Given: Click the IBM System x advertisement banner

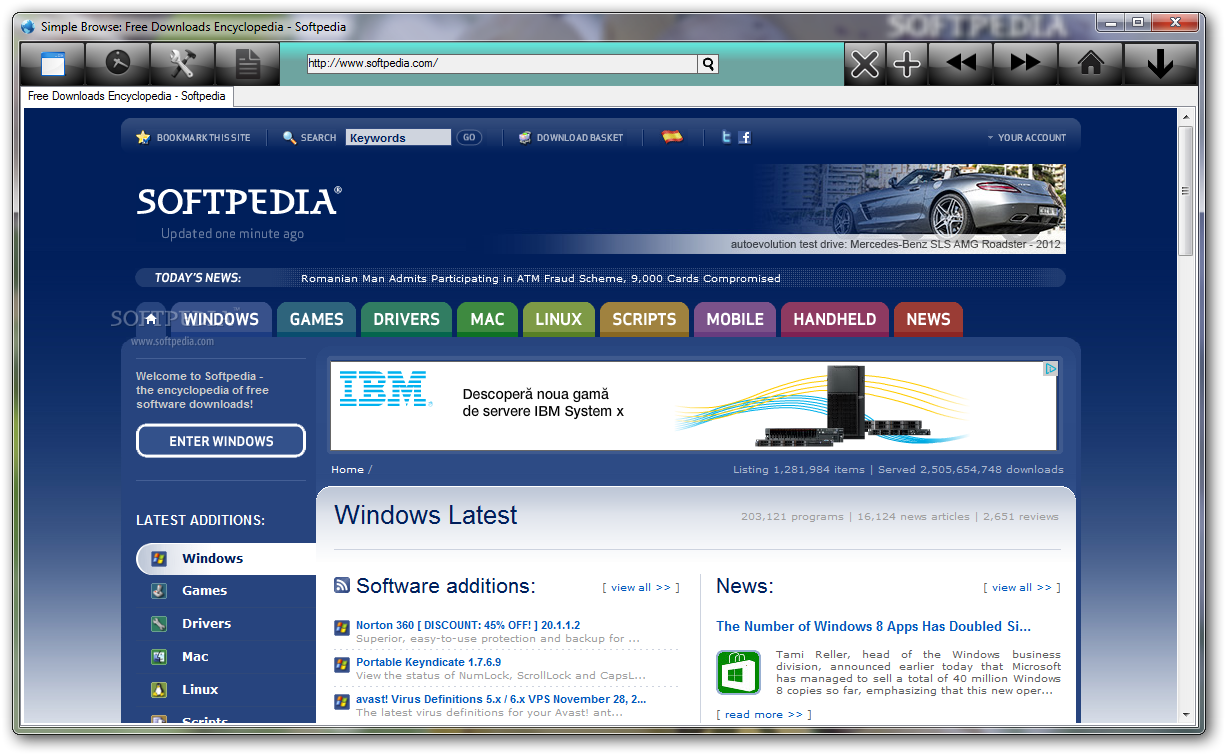Looking at the screenshot, I should click(x=694, y=406).
